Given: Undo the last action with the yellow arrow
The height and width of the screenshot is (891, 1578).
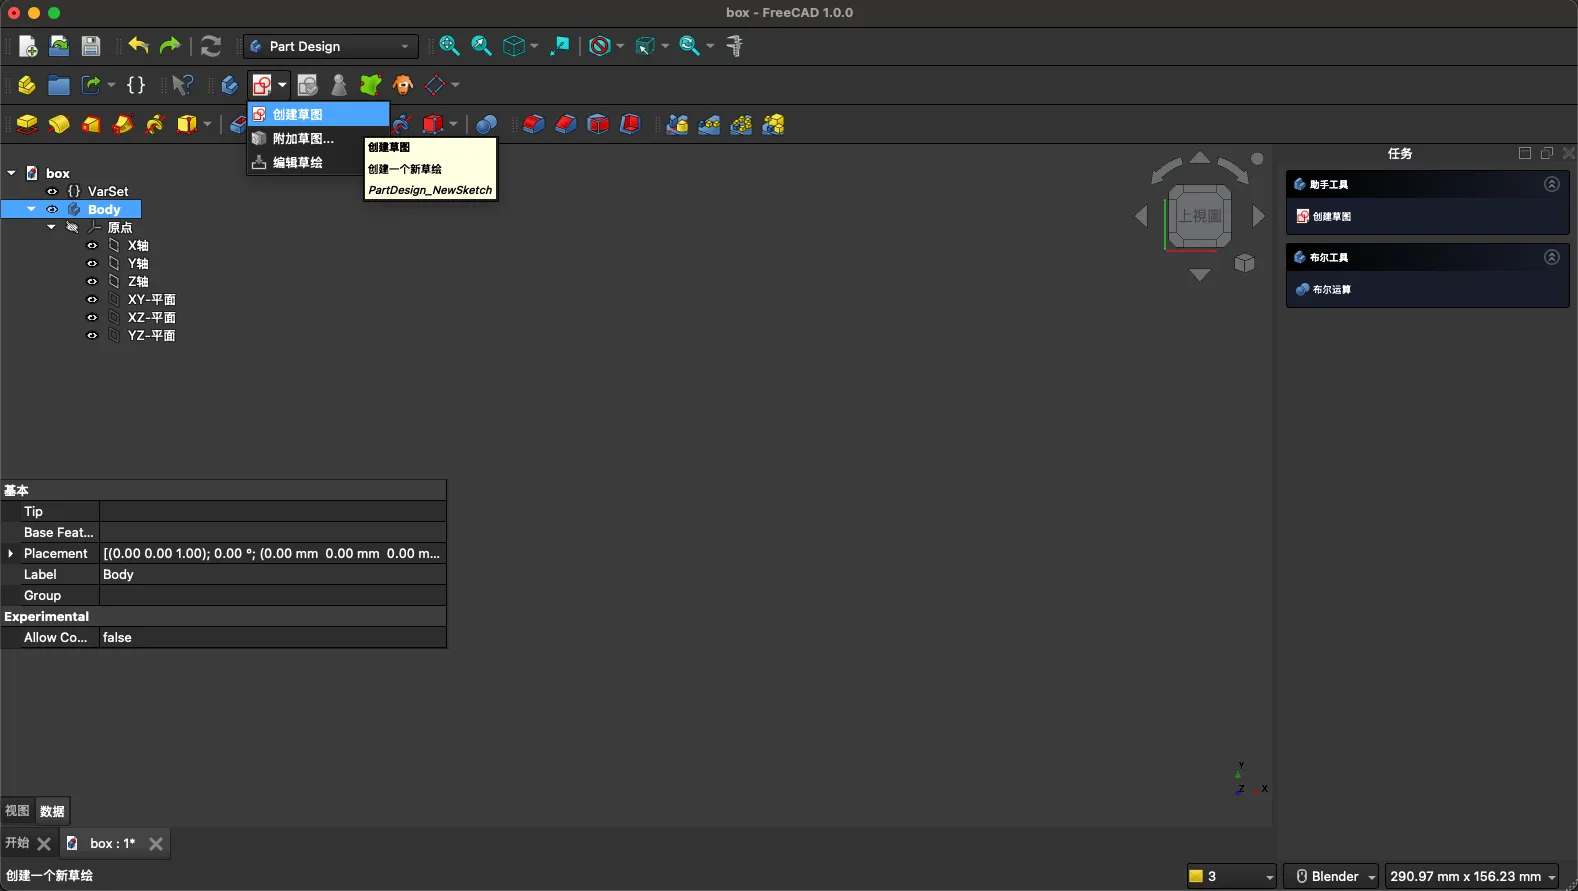Looking at the screenshot, I should coord(138,46).
